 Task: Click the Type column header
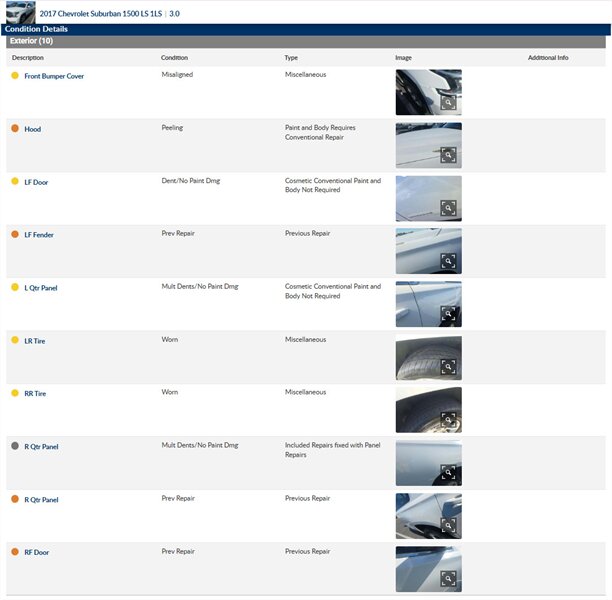click(291, 58)
